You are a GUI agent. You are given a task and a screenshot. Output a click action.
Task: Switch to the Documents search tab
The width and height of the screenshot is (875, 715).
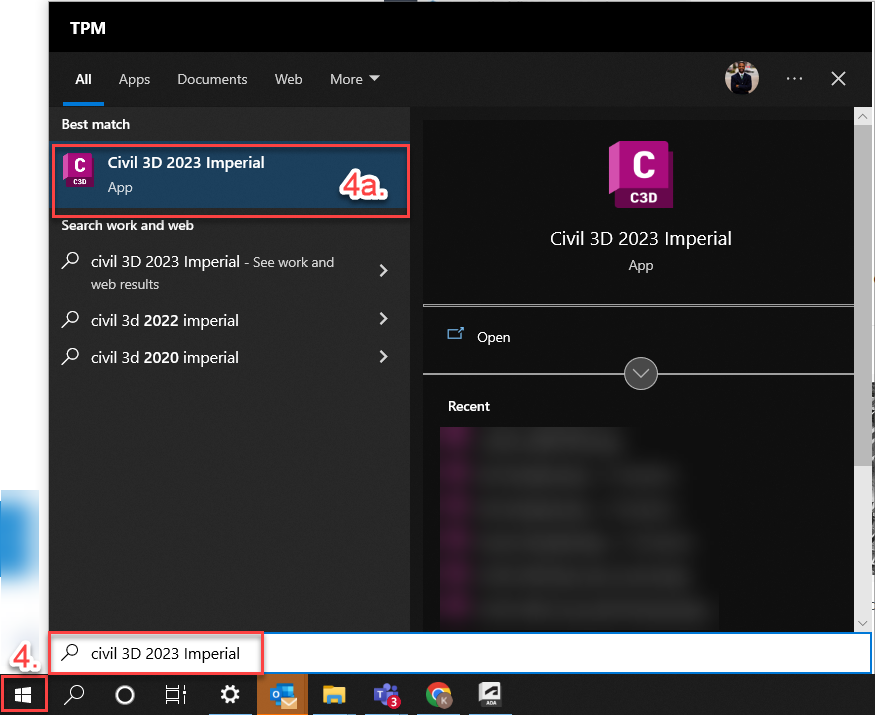point(212,79)
